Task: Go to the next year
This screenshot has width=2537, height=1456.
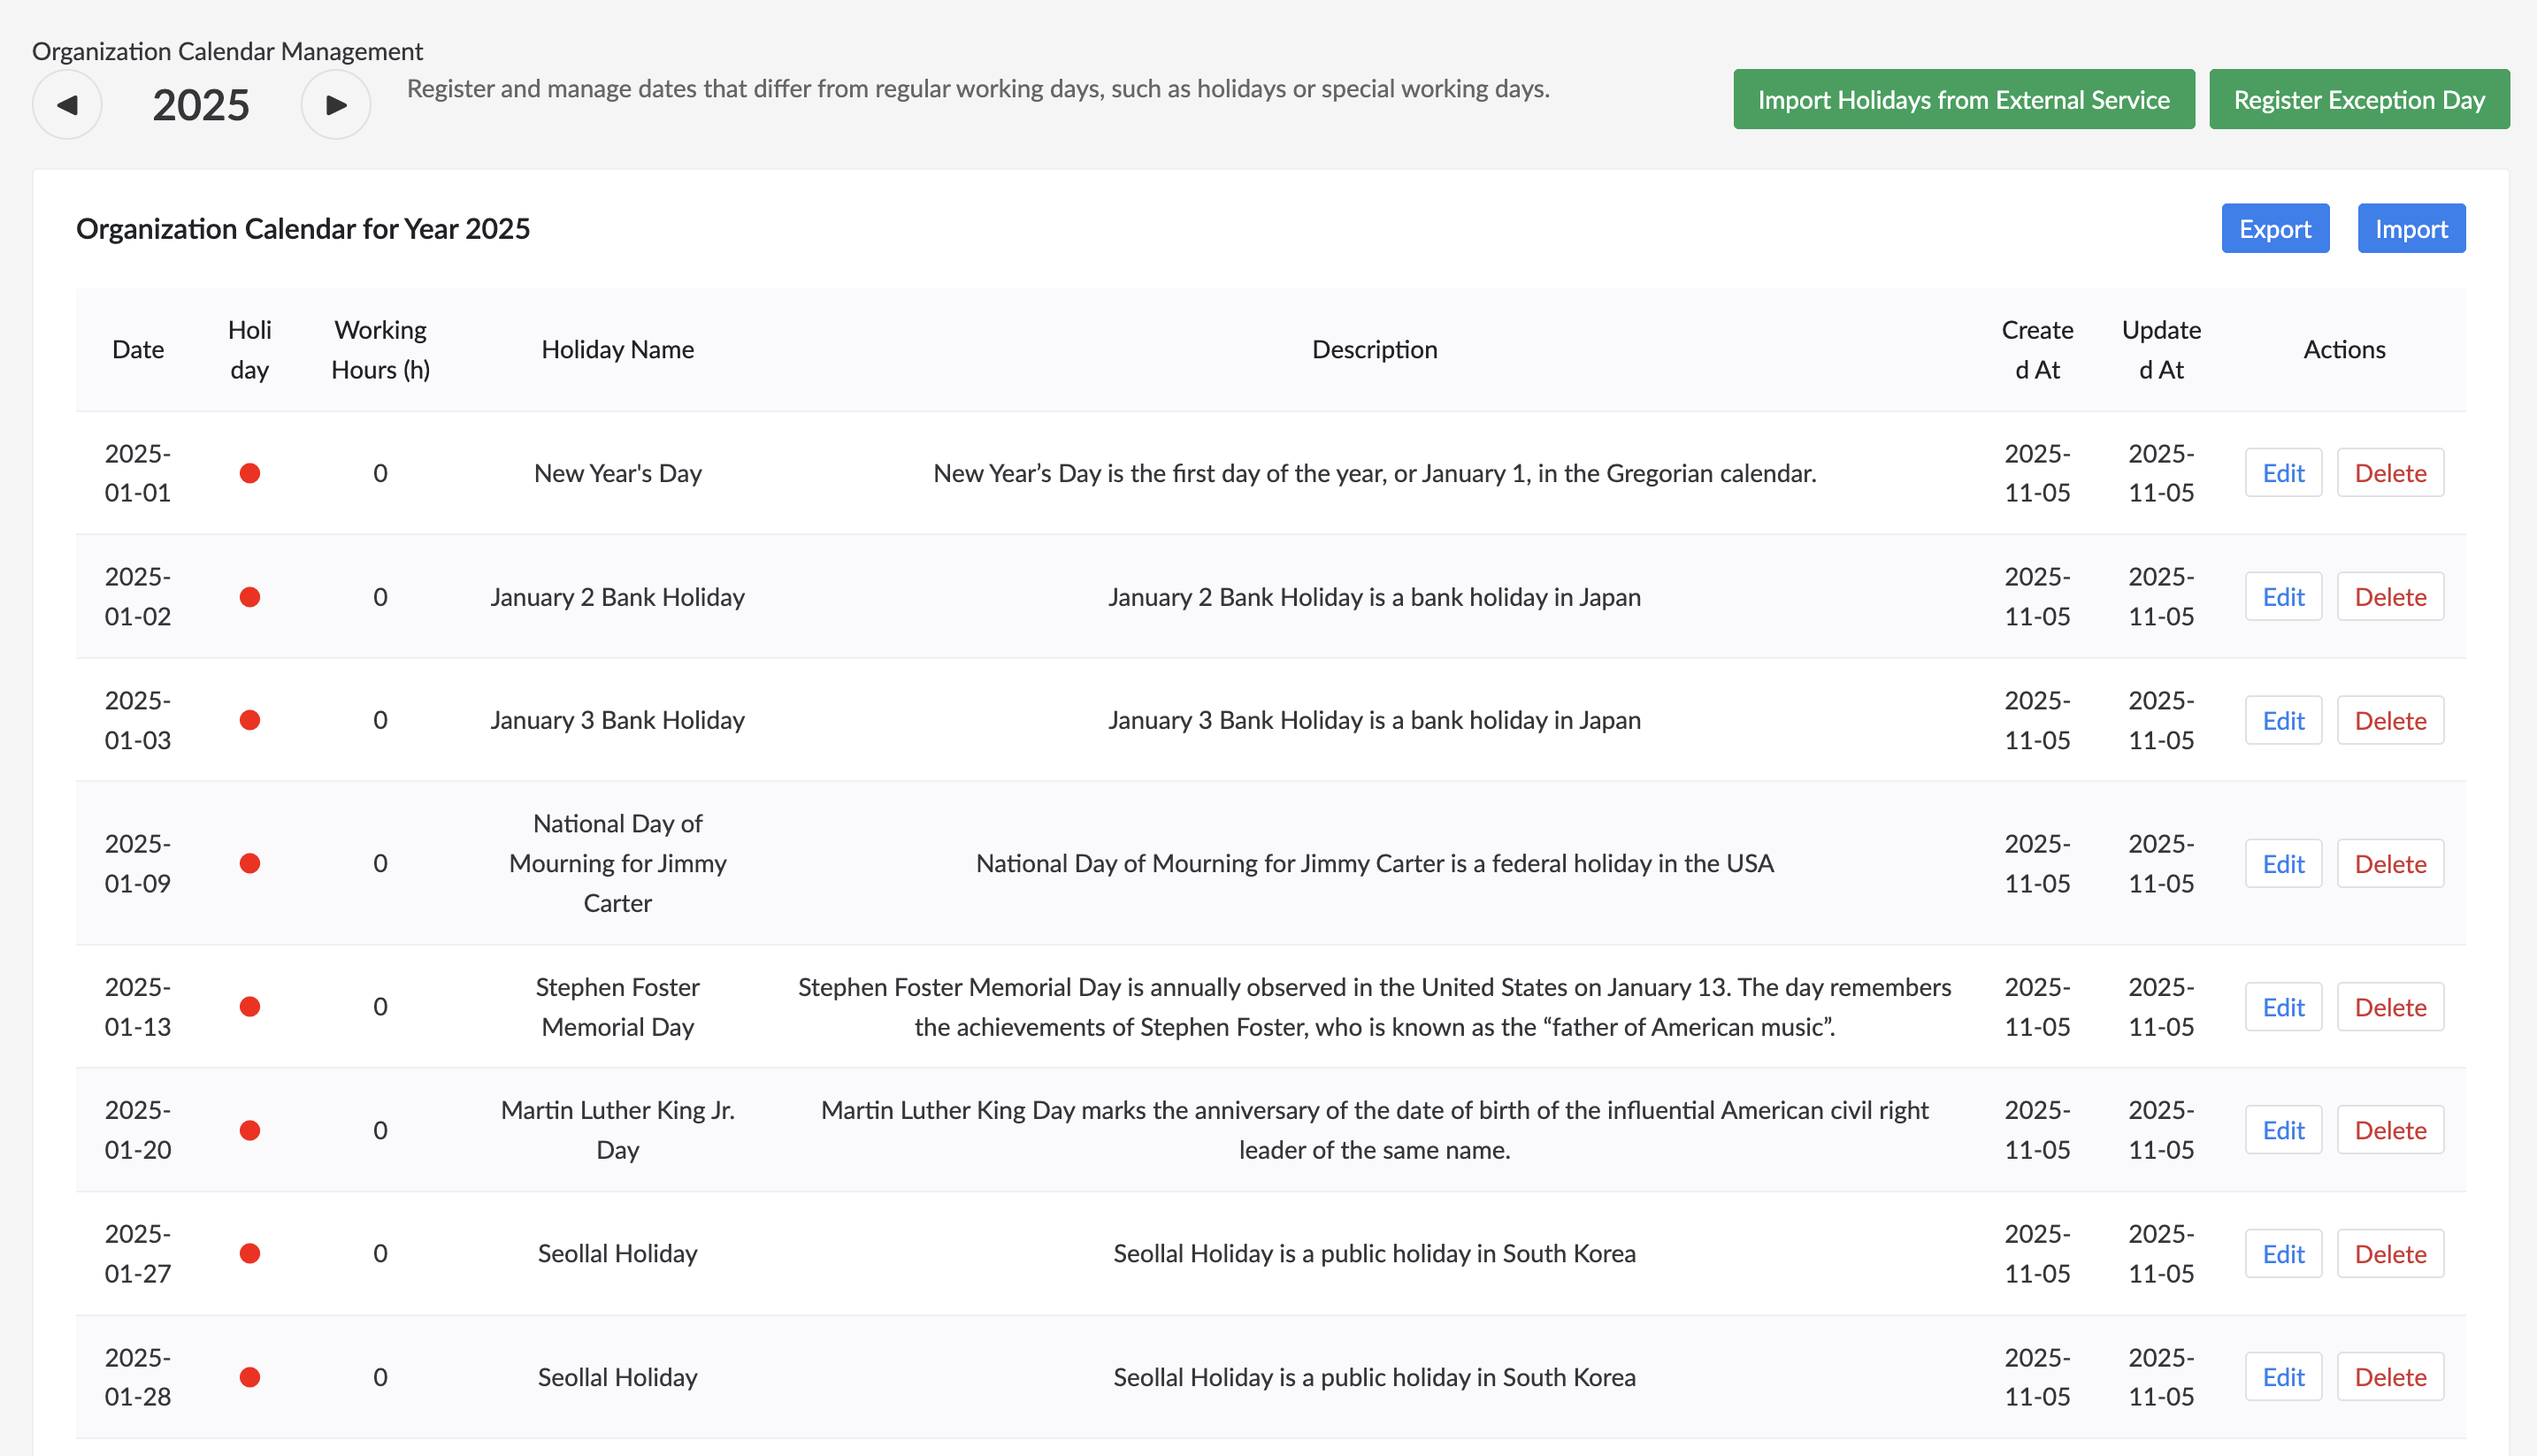Action: (x=335, y=103)
